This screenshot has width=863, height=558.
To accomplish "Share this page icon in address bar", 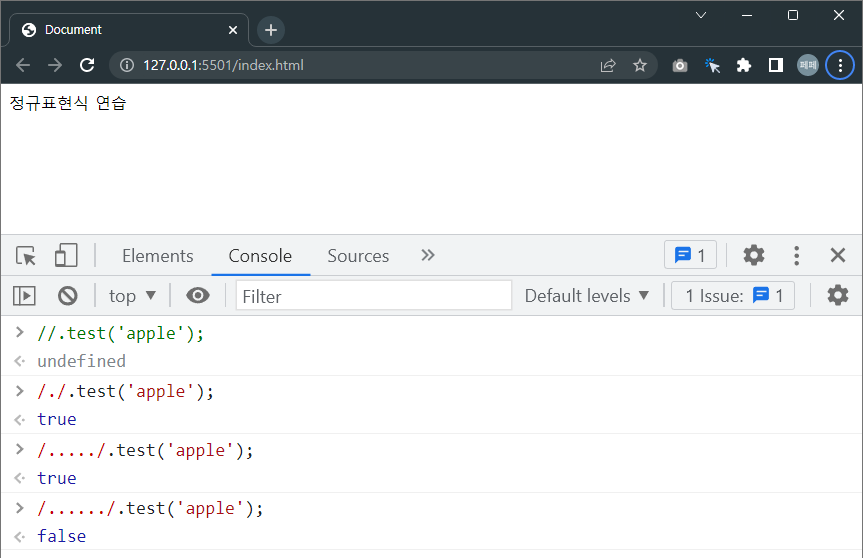I will click(608, 65).
